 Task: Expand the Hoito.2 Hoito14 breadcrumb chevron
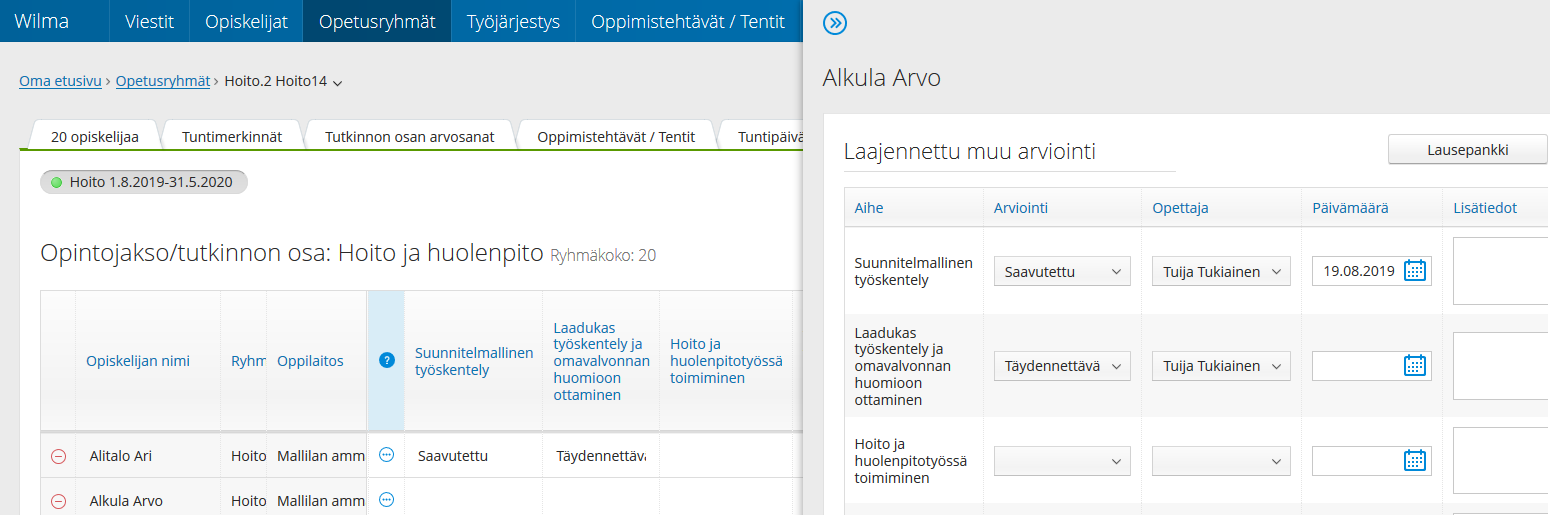point(337,83)
